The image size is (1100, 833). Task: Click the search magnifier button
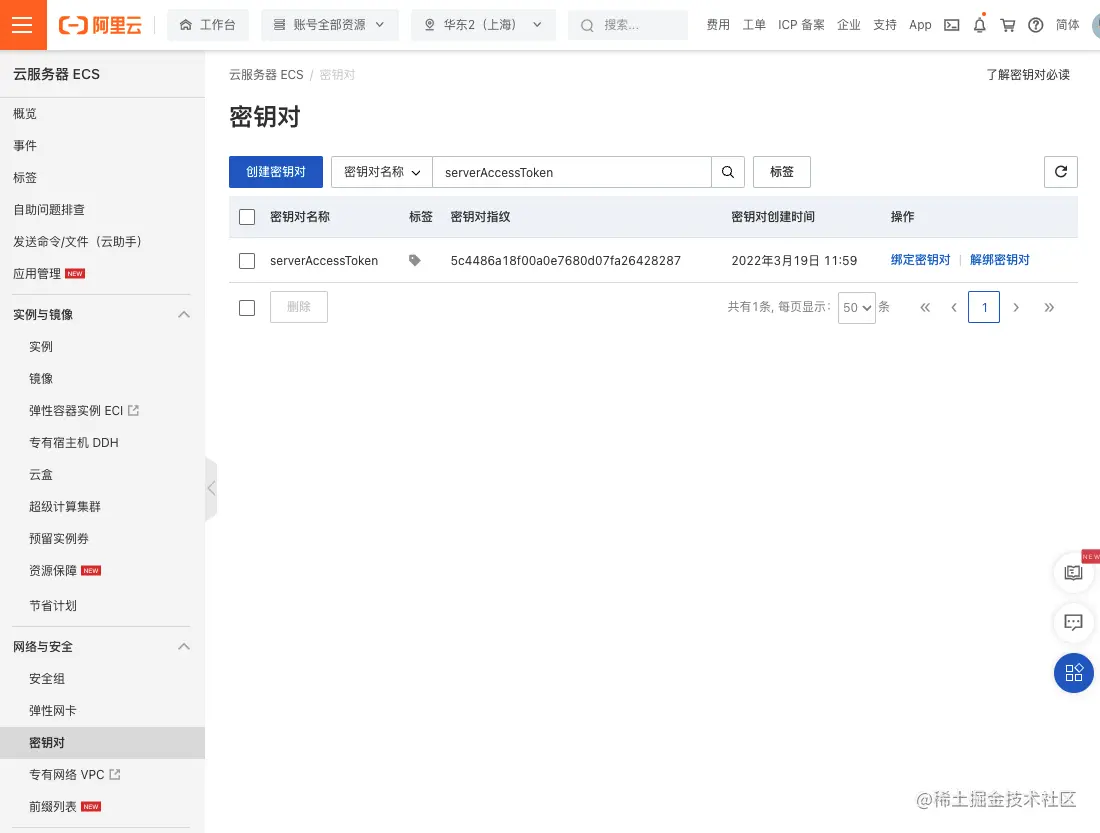tap(727, 172)
